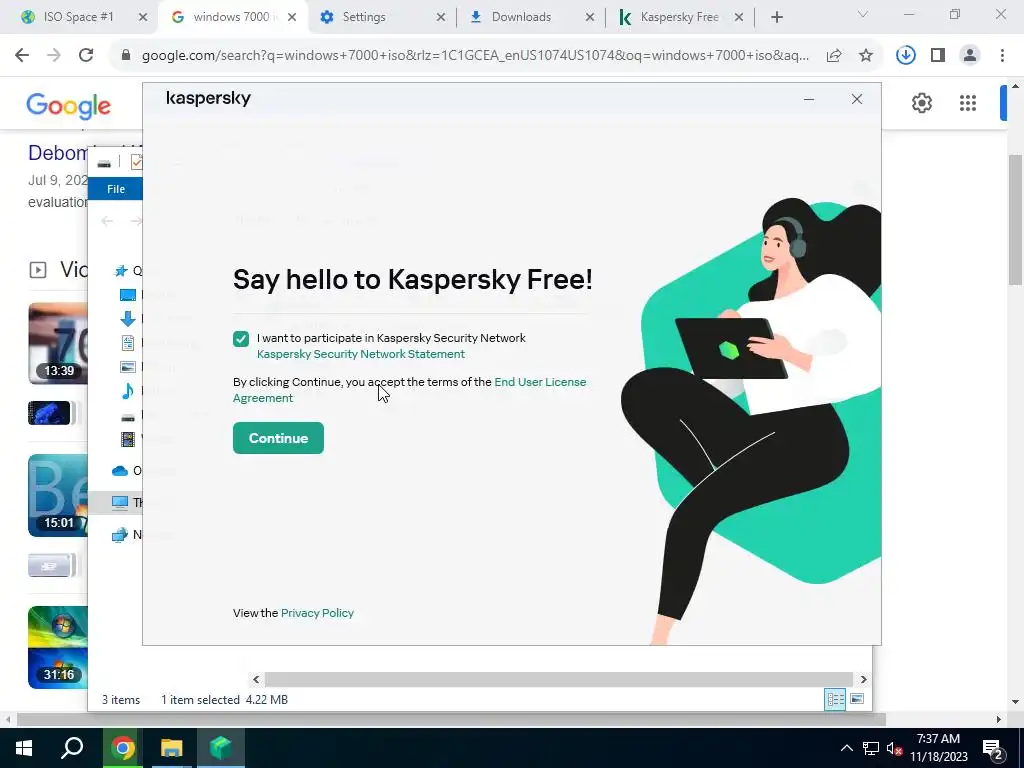
Task: Click the Continue button in Kaspersky installer
Action: pyautogui.click(x=278, y=438)
